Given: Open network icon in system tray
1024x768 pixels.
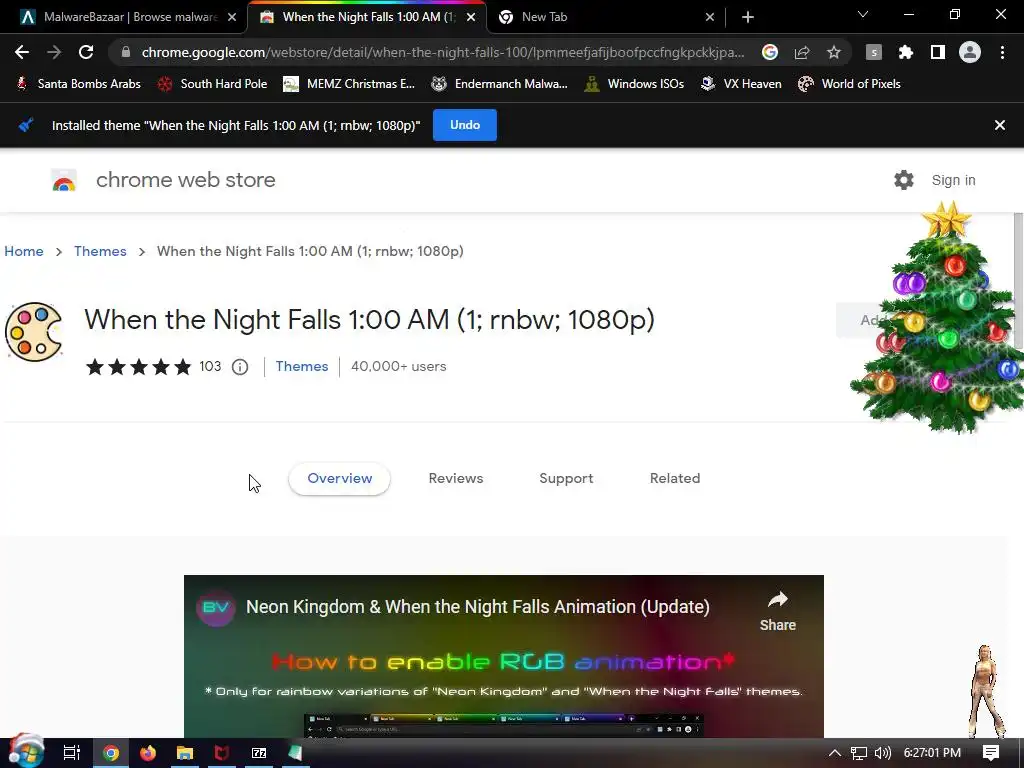Looking at the screenshot, I should [859, 753].
